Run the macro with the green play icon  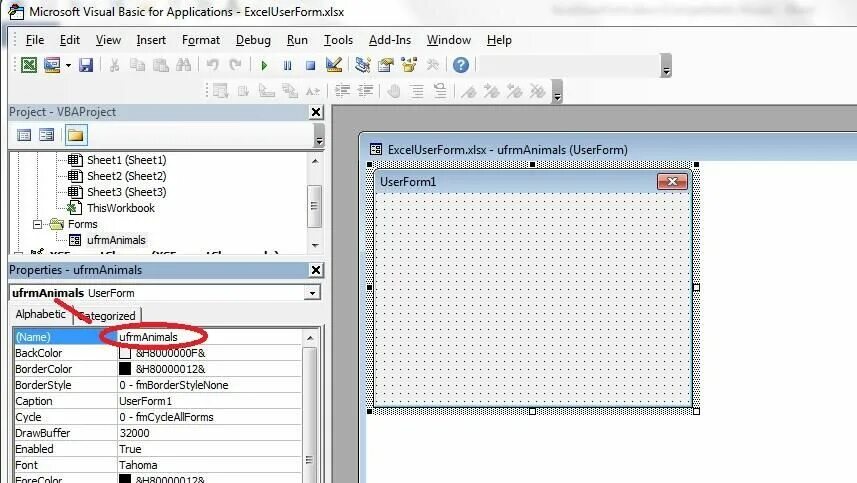(265, 66)
